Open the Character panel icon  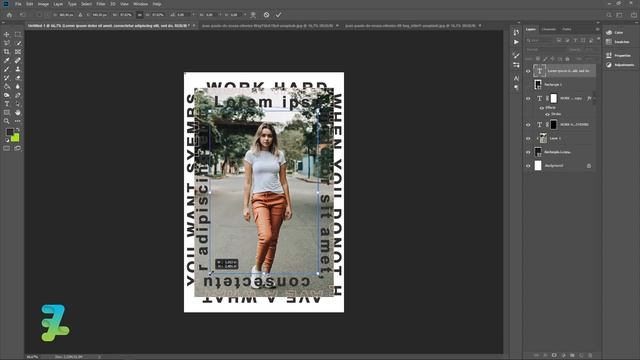coord(516,78)
